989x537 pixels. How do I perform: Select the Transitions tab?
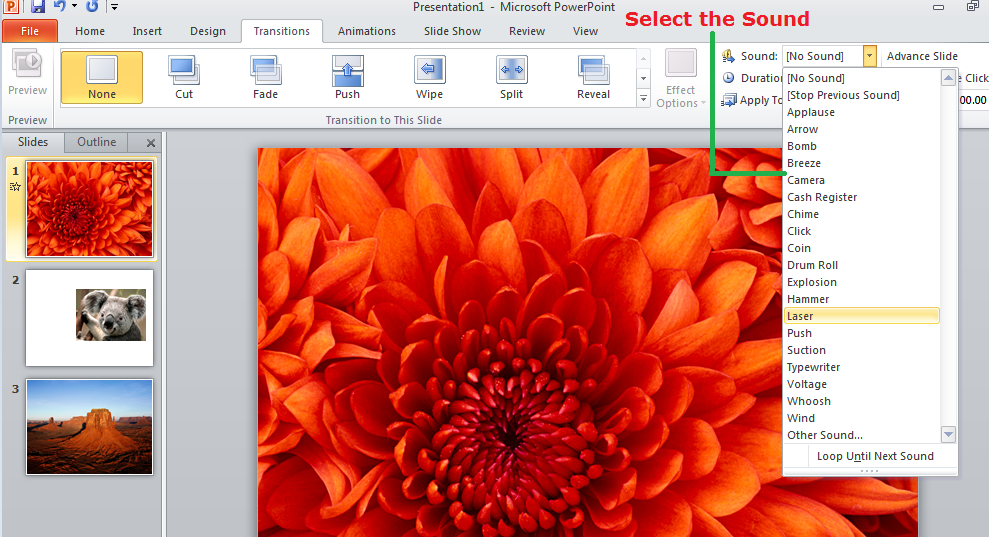click(281, 31)
